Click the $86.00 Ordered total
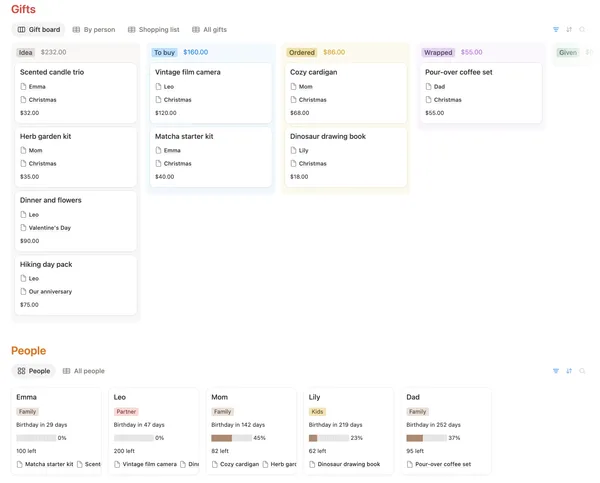The width and height of the screenshot is (600, 483). pyautogui.click(x=334, y=52)
